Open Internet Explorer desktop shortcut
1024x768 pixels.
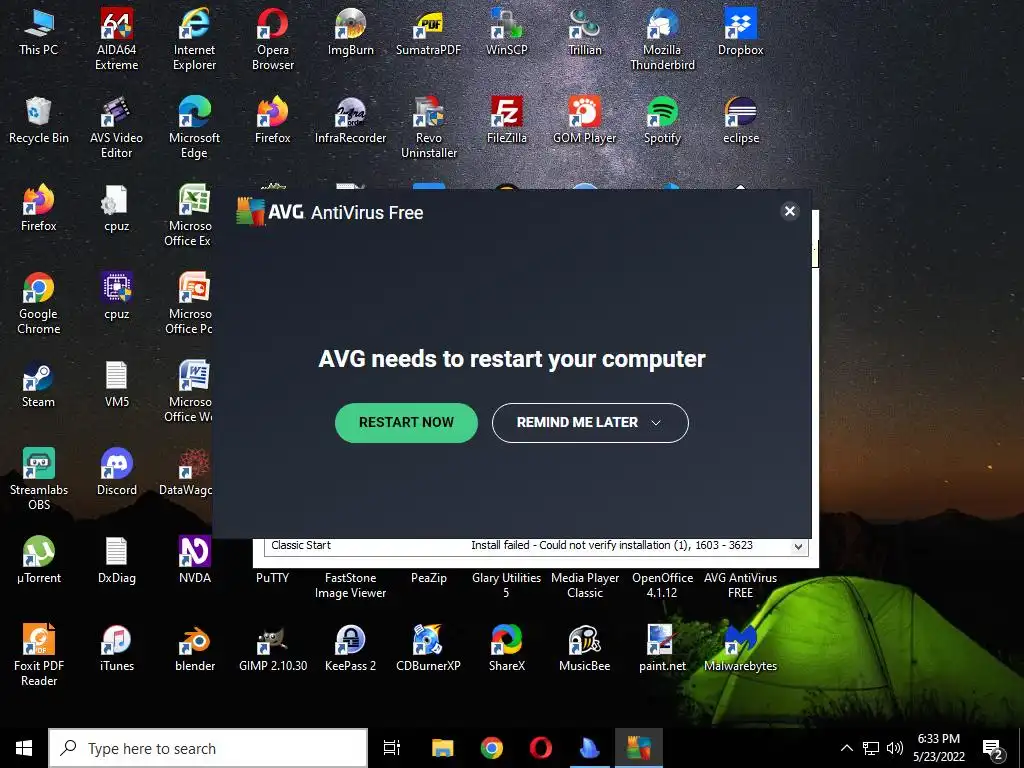coord(195,39)
